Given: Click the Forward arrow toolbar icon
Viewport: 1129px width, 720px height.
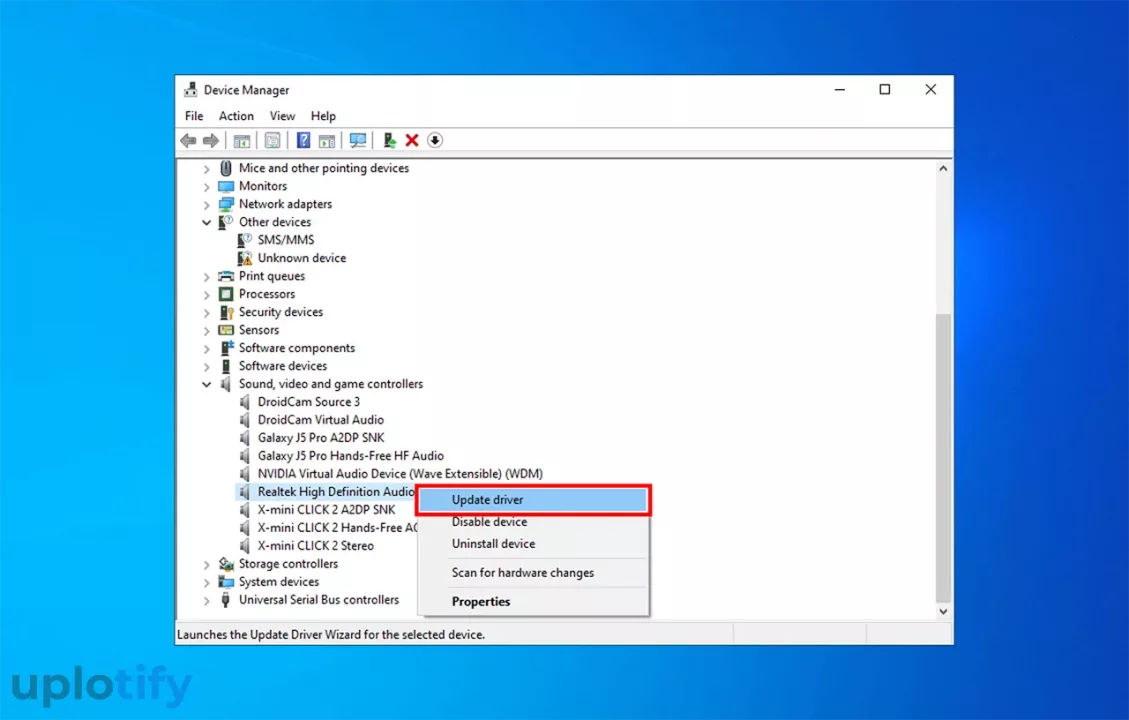Looking at the screenshot, I should [x=210, y=140].
